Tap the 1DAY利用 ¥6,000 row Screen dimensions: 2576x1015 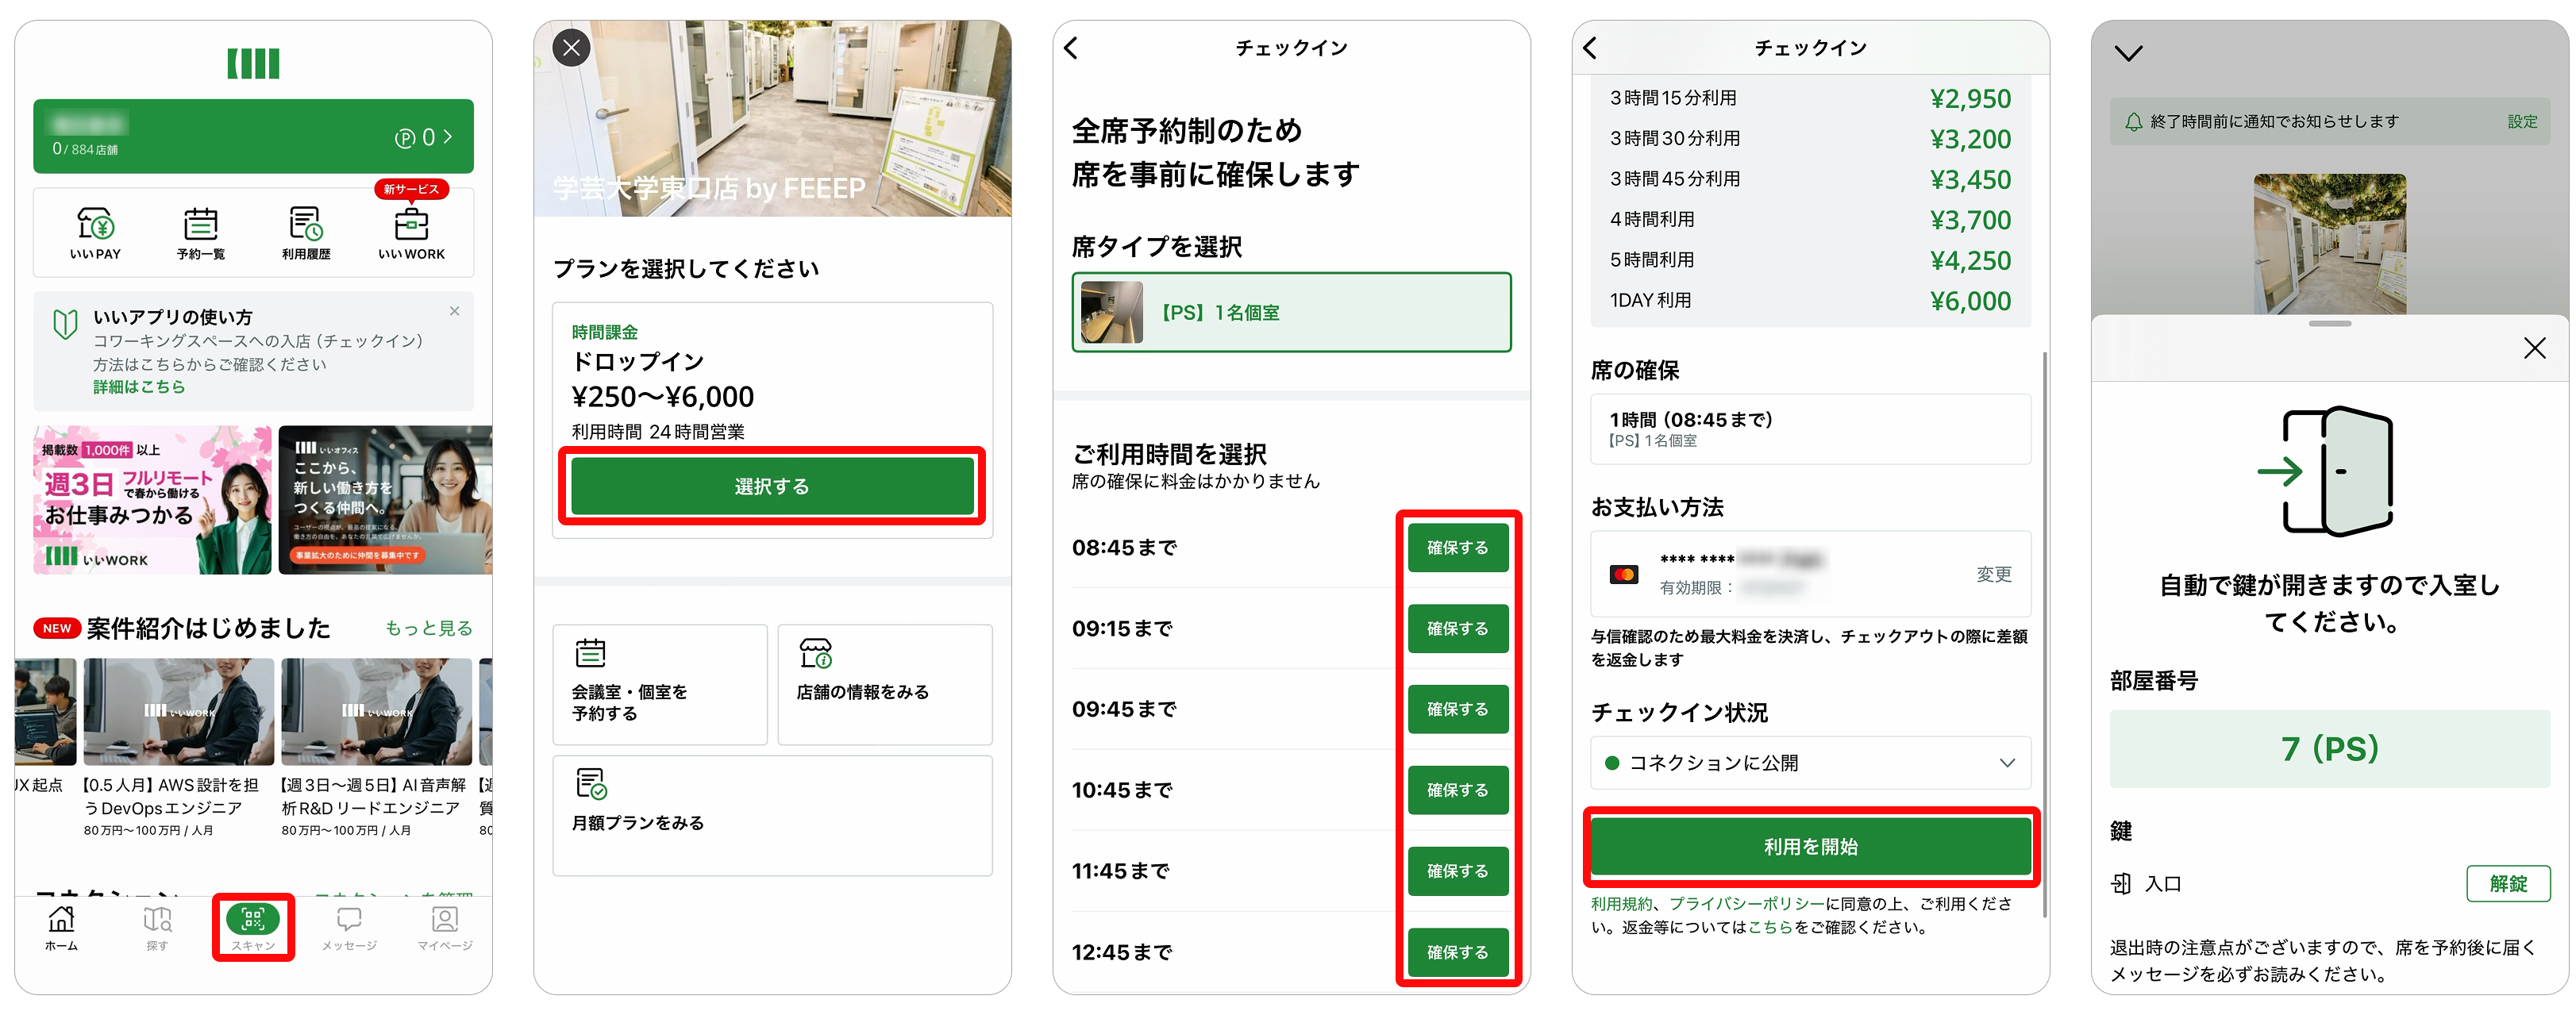pyautogui.click(x=1810, y=300)
